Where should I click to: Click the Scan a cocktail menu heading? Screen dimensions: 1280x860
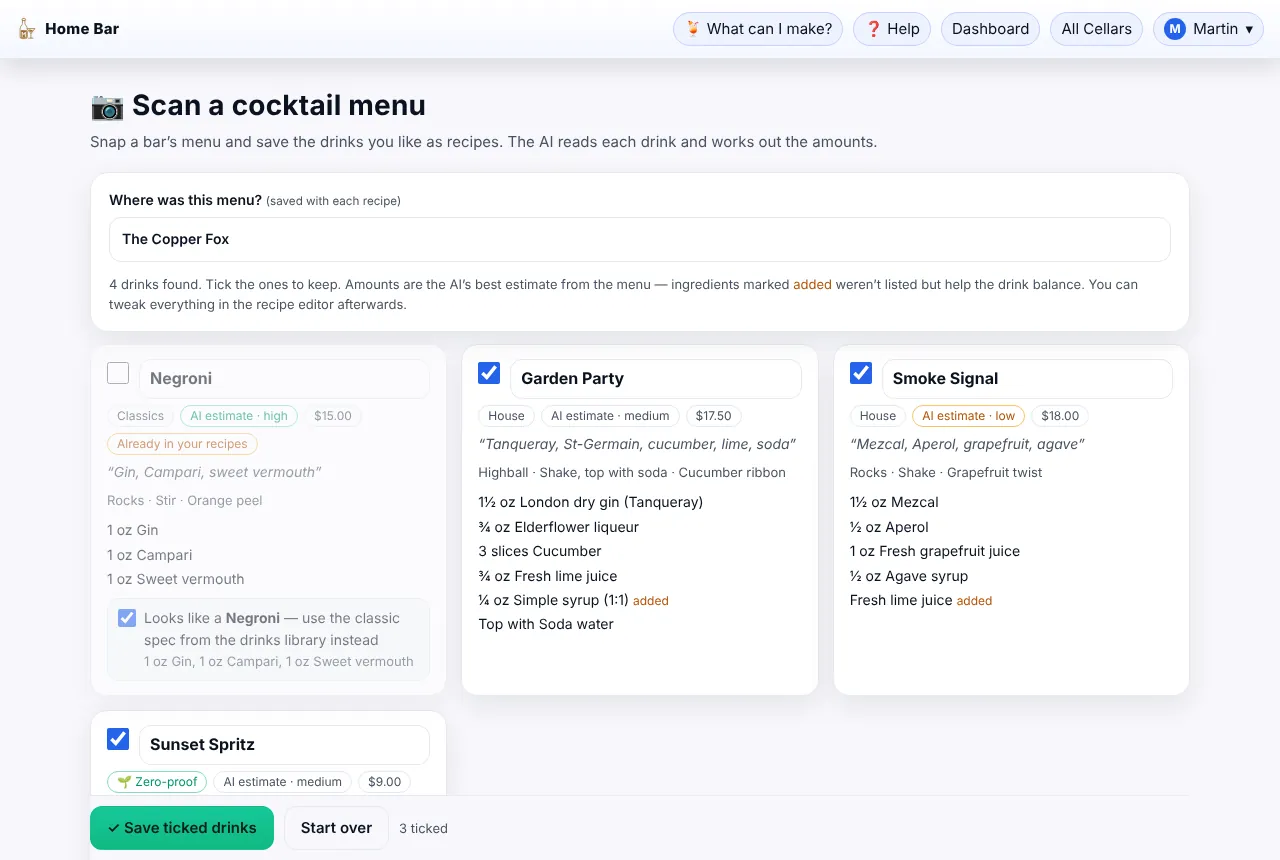258,105
